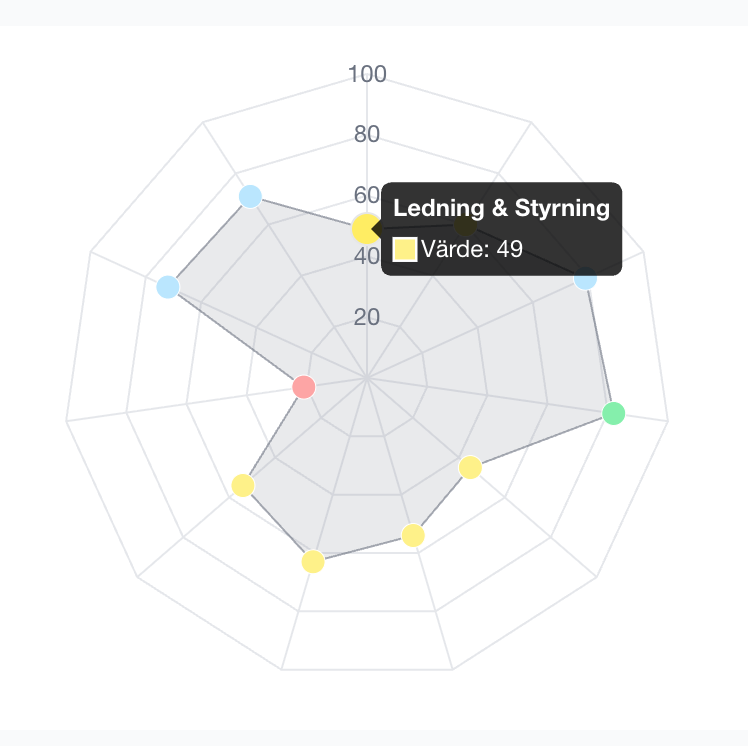Click the leftmost blue data point
This screenshot has height=746, width=748.
pyautogui.click(x=168, y=287)
